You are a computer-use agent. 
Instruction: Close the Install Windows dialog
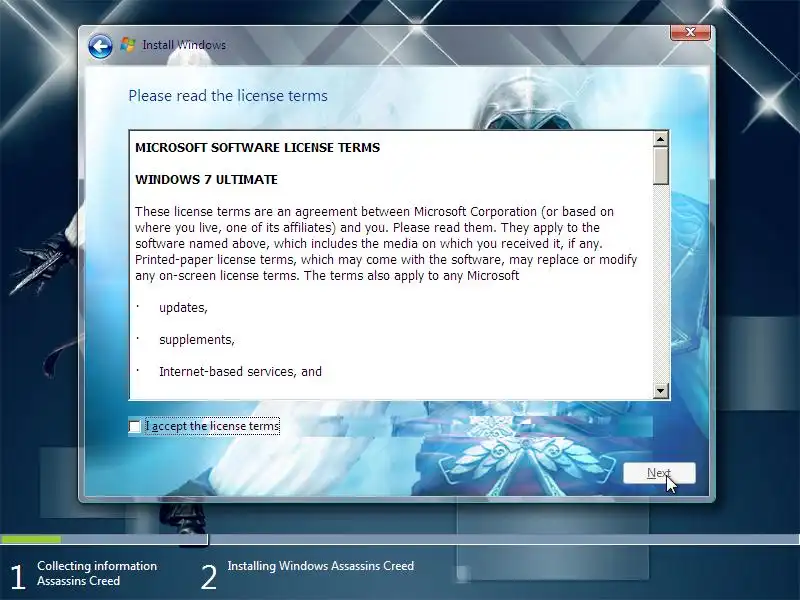(690, 32)
